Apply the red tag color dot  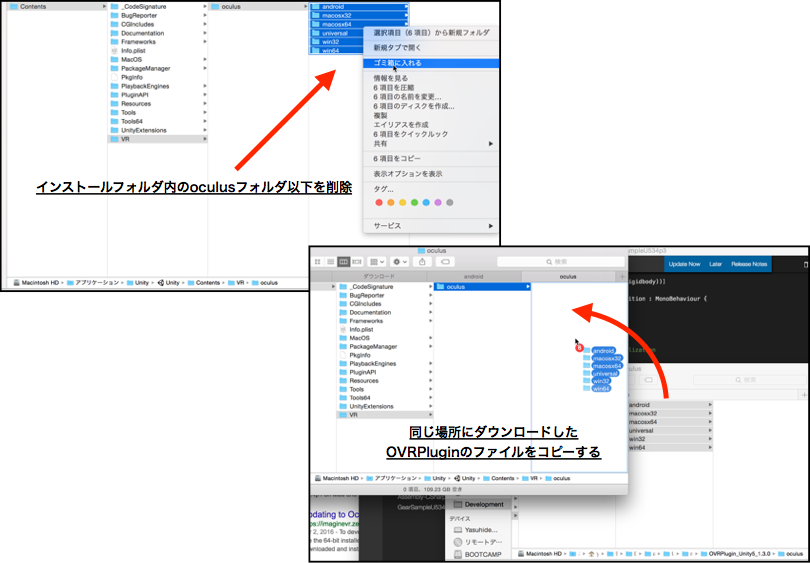tap(379, 202)
